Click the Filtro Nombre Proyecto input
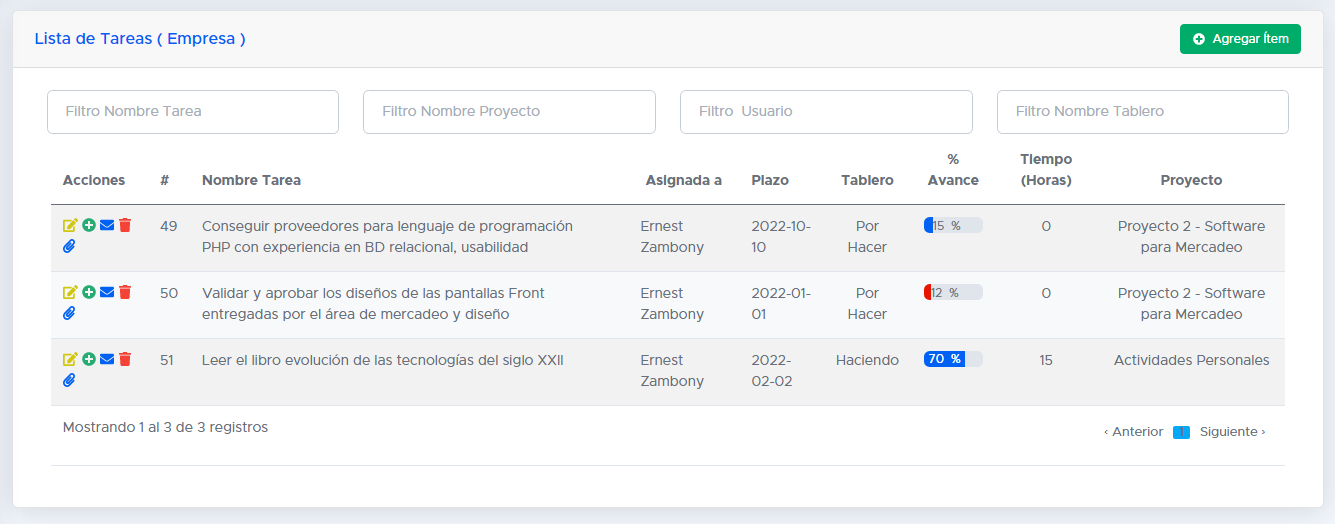 [x=509, y=112]
